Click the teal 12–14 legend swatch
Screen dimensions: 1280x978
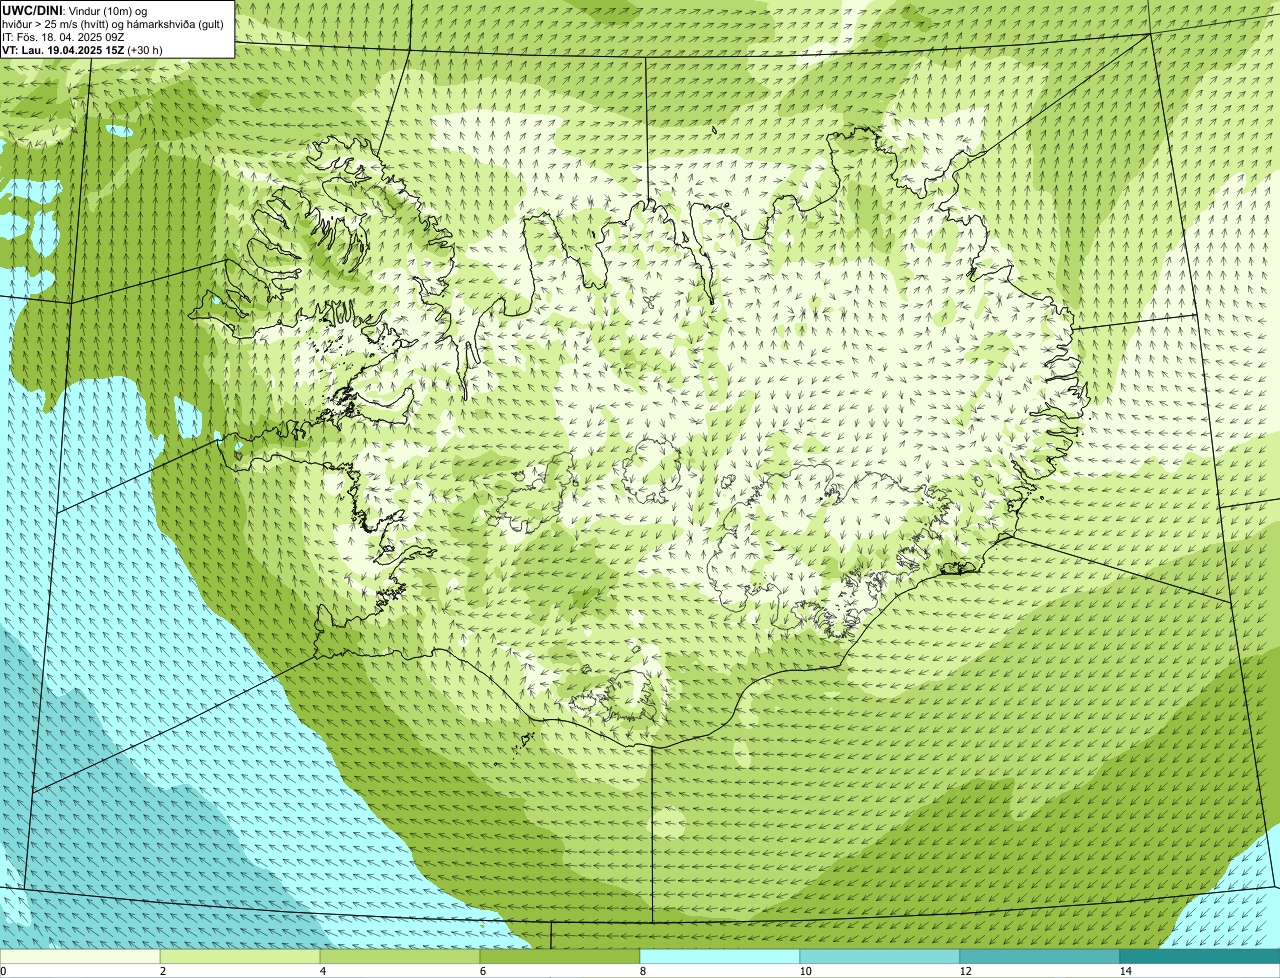pos(1040,956)
